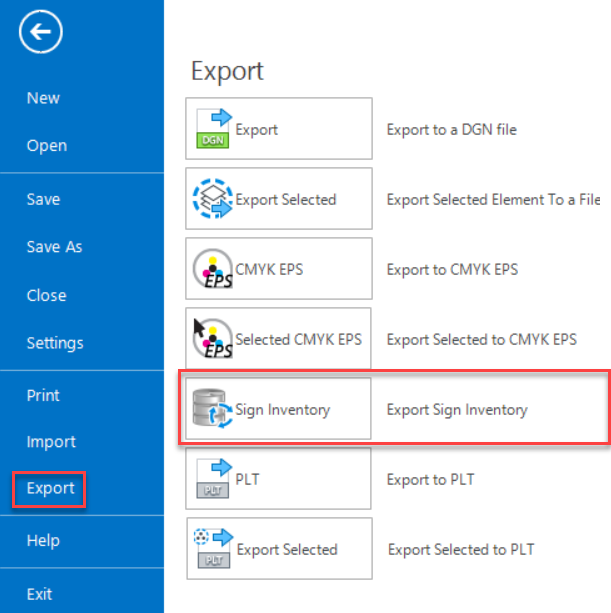Click the Sign Inventory button label
This screenshot has width=611, height=613.
[x=282, y=410]
